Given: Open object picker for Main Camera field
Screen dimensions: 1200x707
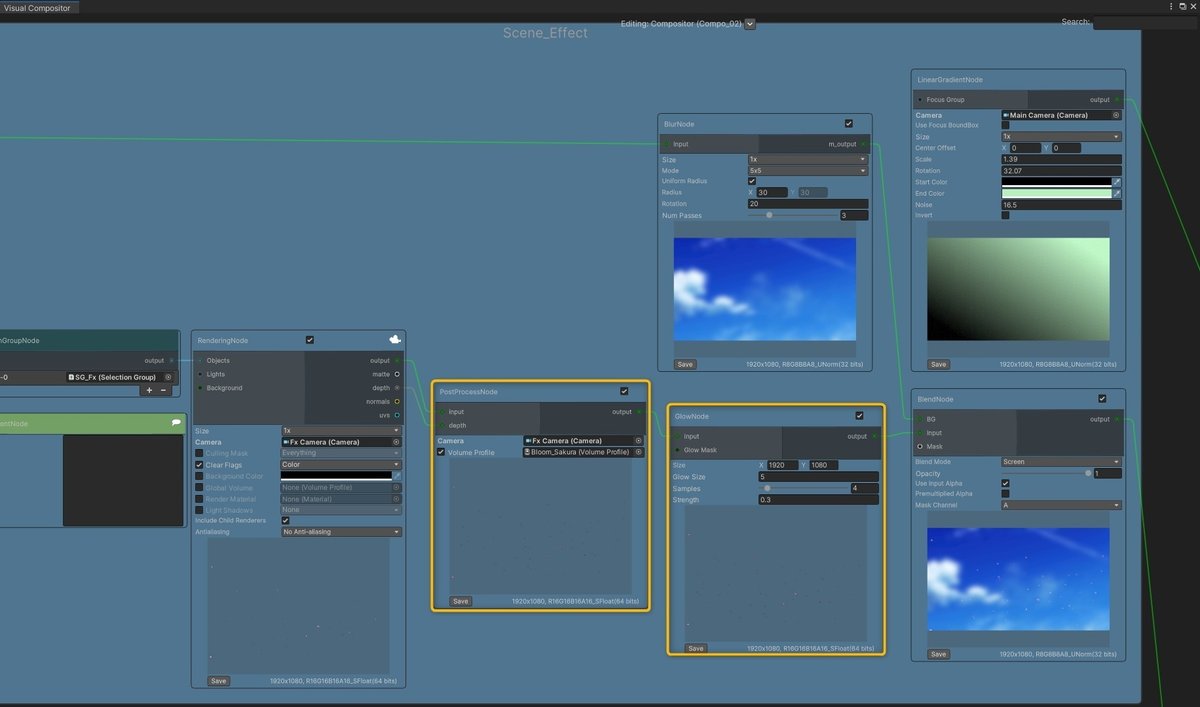Looking at the screenshot, I should [1116, 115].
